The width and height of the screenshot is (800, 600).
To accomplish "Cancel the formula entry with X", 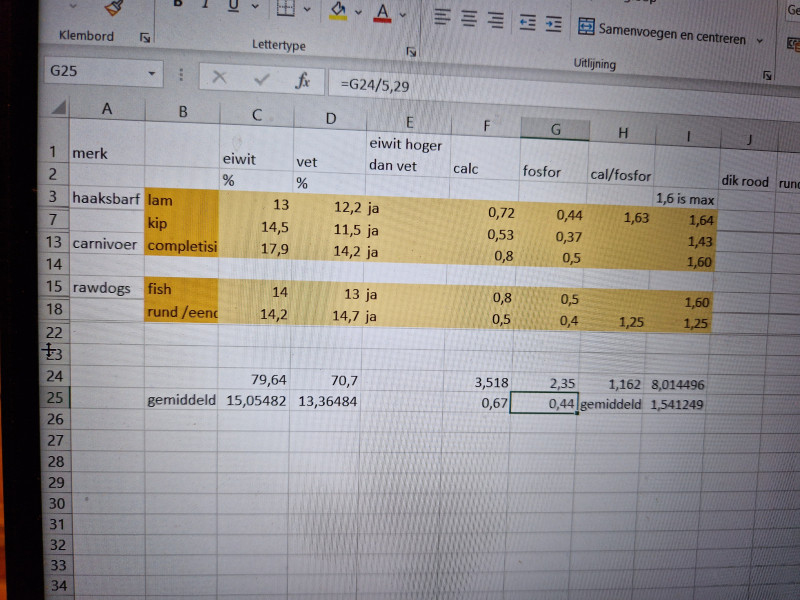I will [219, 77].
